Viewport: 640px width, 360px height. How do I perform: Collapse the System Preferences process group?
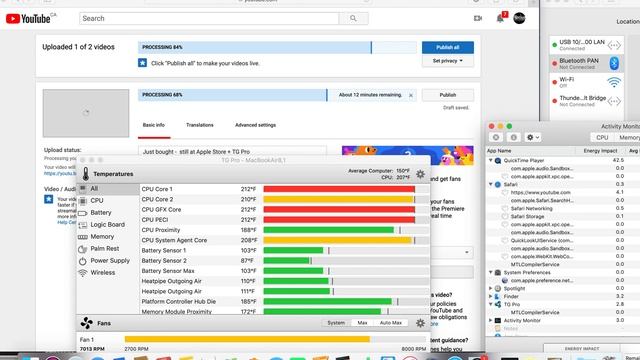point(491,272)
